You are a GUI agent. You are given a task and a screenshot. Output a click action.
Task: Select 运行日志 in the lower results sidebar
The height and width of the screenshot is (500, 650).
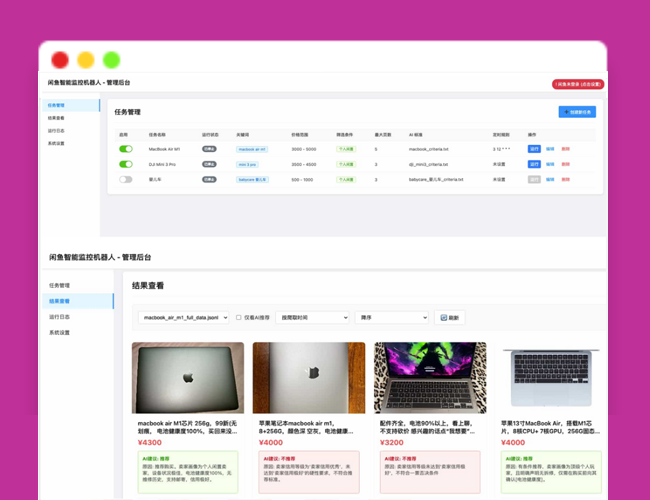61,316
